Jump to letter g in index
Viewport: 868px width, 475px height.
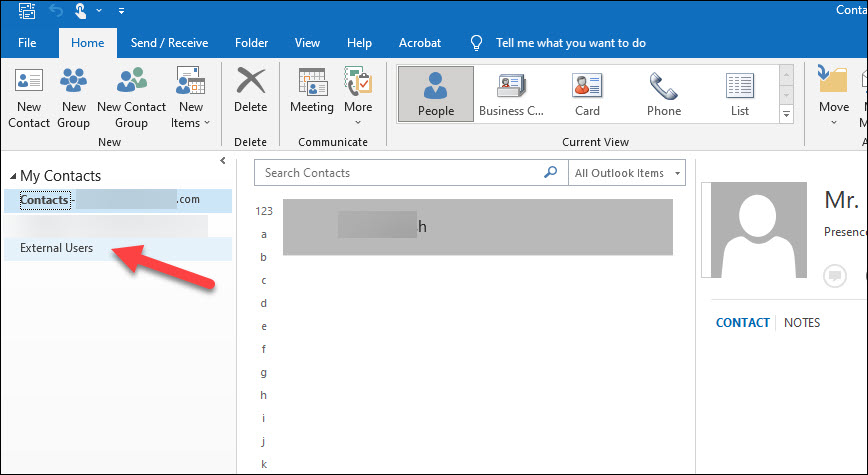[264, 372]
